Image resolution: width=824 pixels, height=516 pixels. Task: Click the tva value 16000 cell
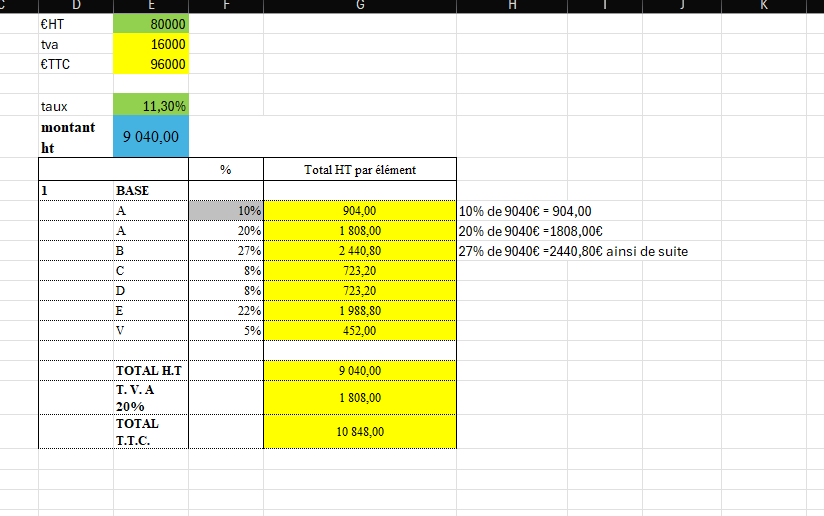click(x=150, y=44)
